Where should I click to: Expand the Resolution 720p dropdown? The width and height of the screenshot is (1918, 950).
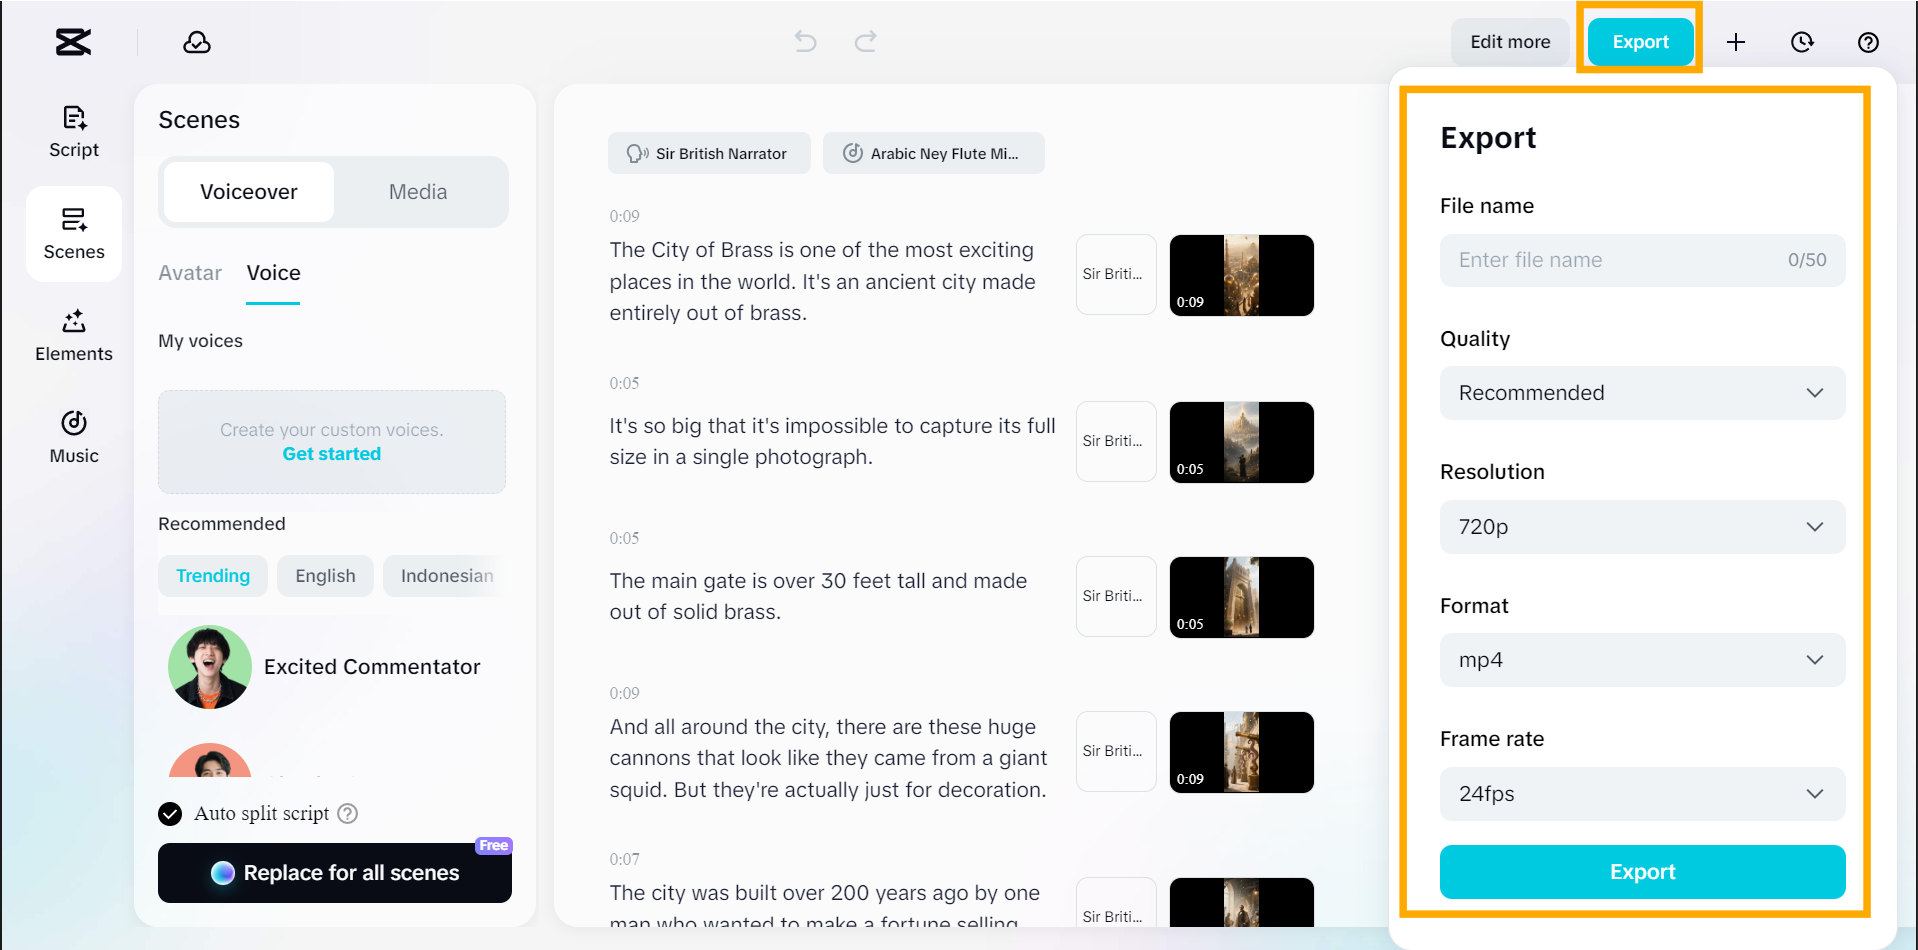coord(1642,527)
